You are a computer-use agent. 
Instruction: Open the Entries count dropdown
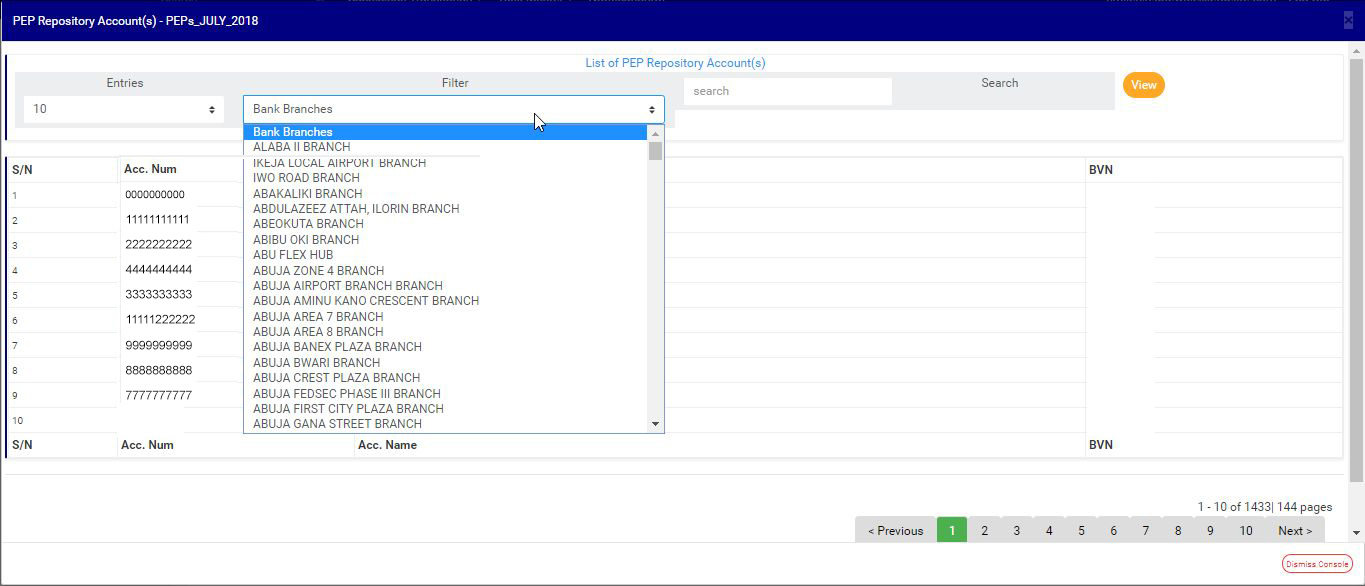[124, 109]
